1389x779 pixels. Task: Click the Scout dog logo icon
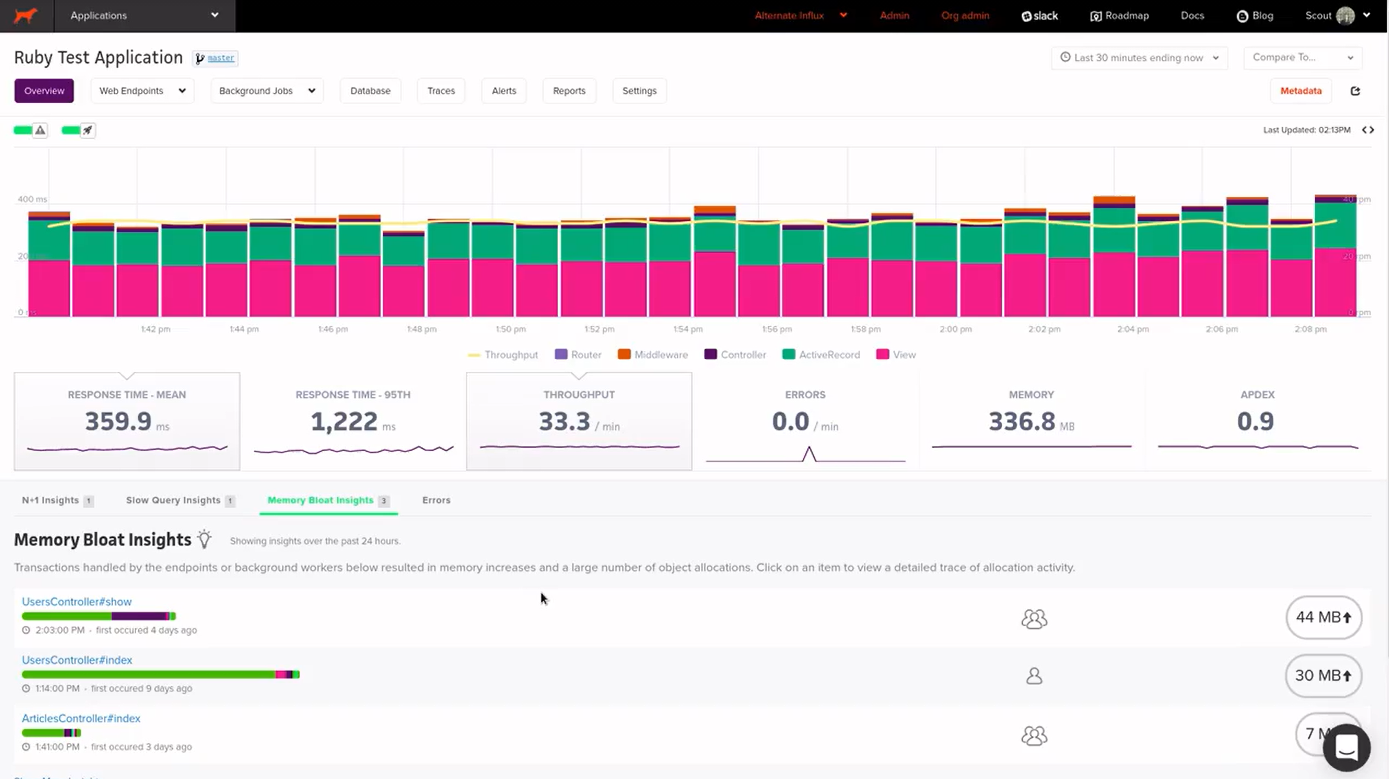26,15
